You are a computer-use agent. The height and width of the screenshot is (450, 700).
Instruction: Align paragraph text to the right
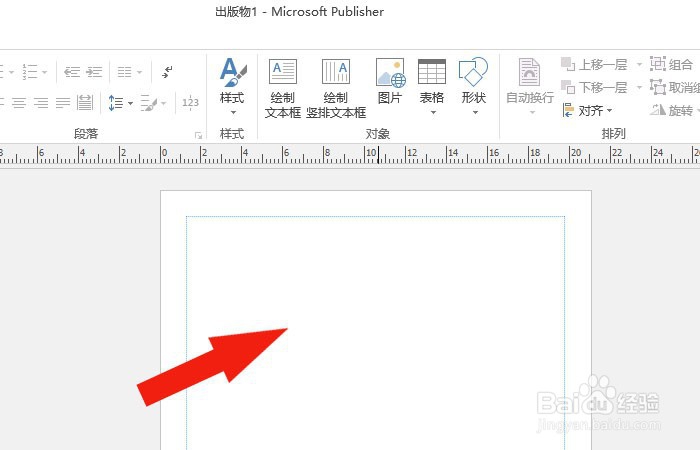click(41, 103)
